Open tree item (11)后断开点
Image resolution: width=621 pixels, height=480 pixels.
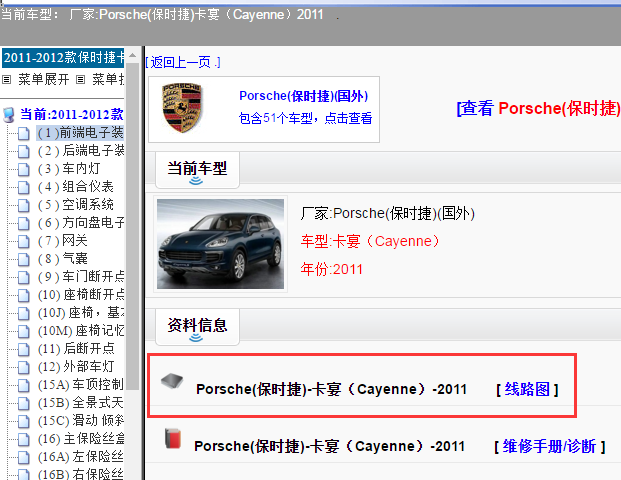point(76,349)
